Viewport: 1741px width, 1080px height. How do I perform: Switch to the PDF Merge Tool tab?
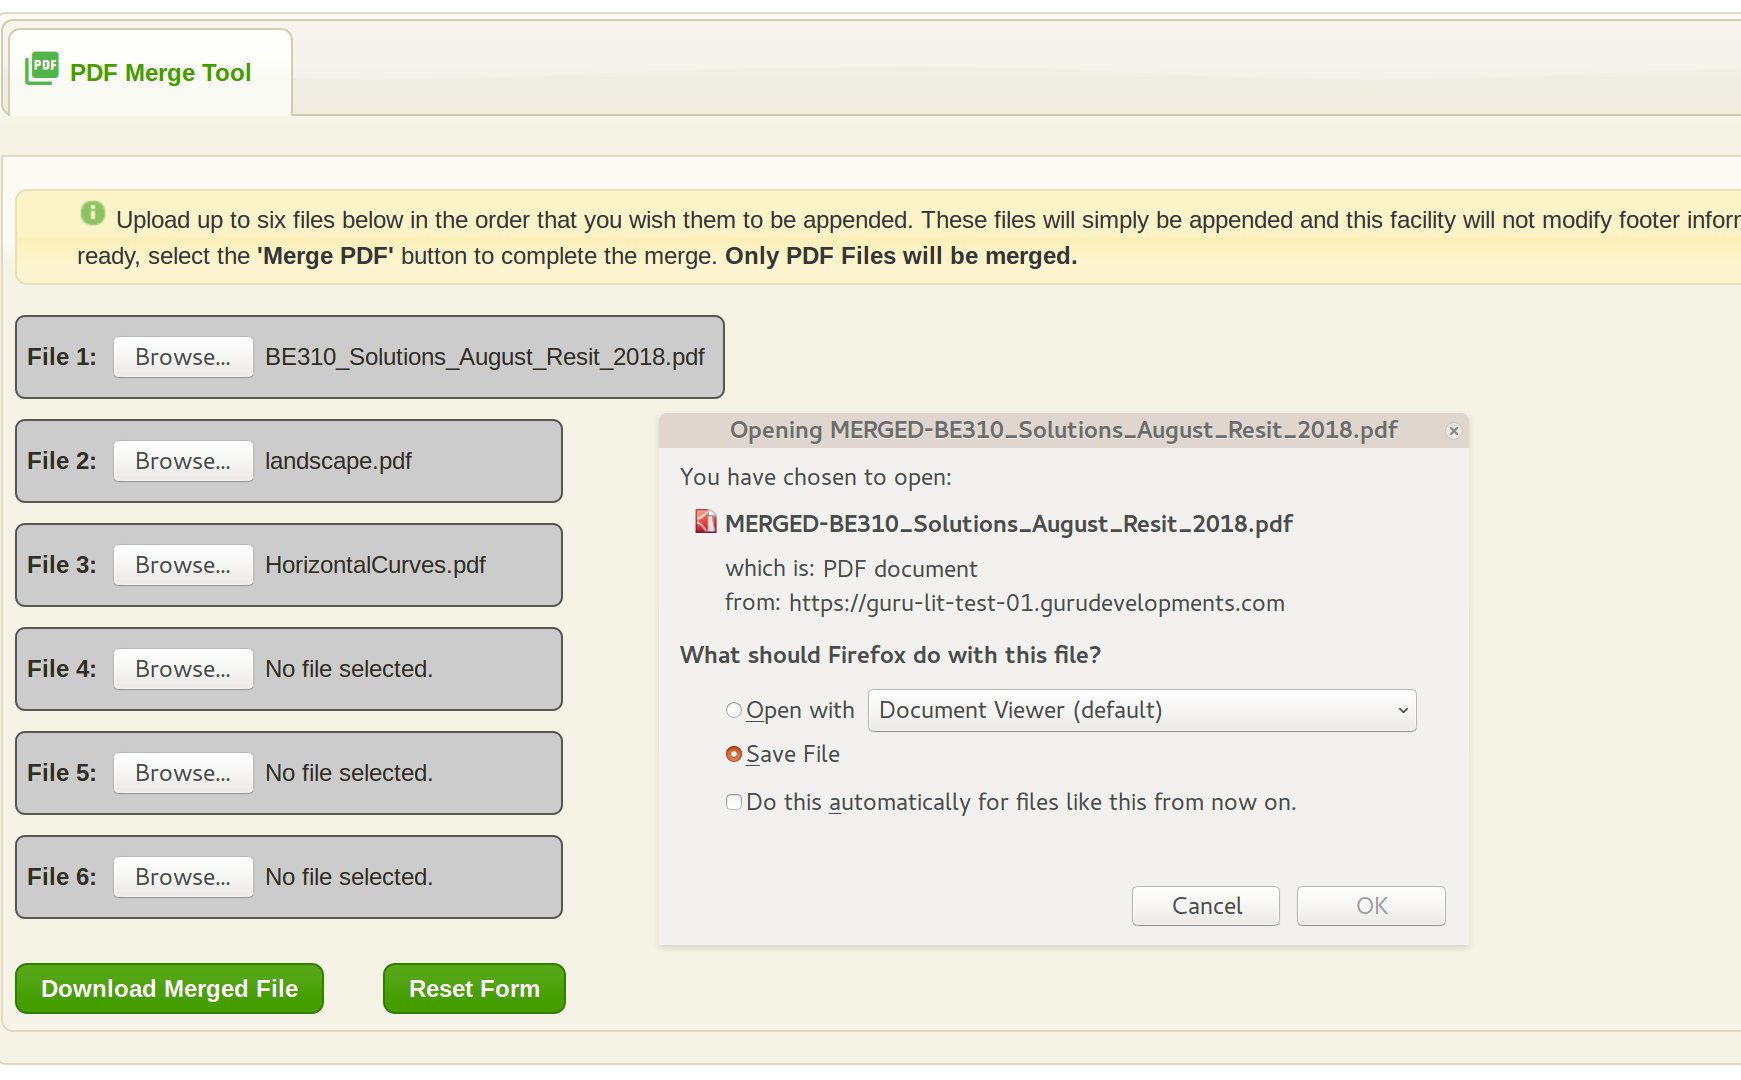click(x=160, y=72)
